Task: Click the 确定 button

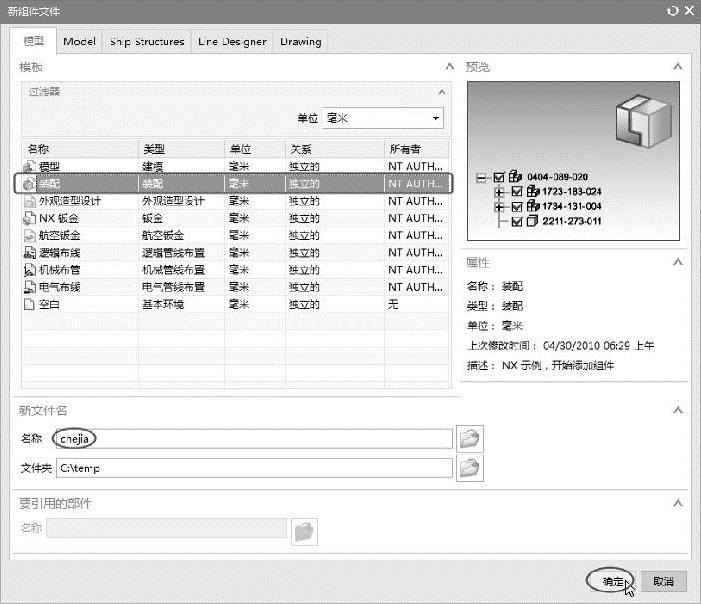Action: 612,581
